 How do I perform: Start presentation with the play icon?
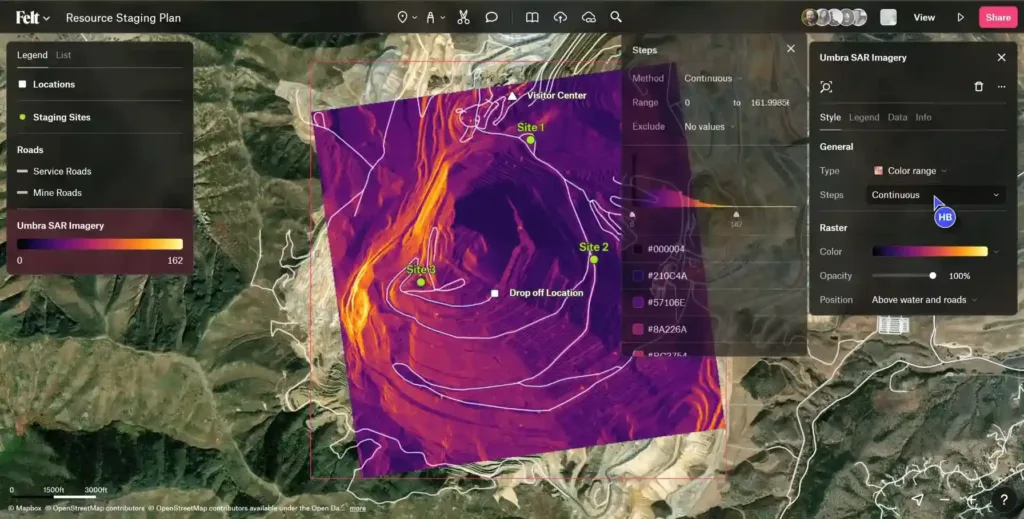pyautogui.click(x=961, y=18)
